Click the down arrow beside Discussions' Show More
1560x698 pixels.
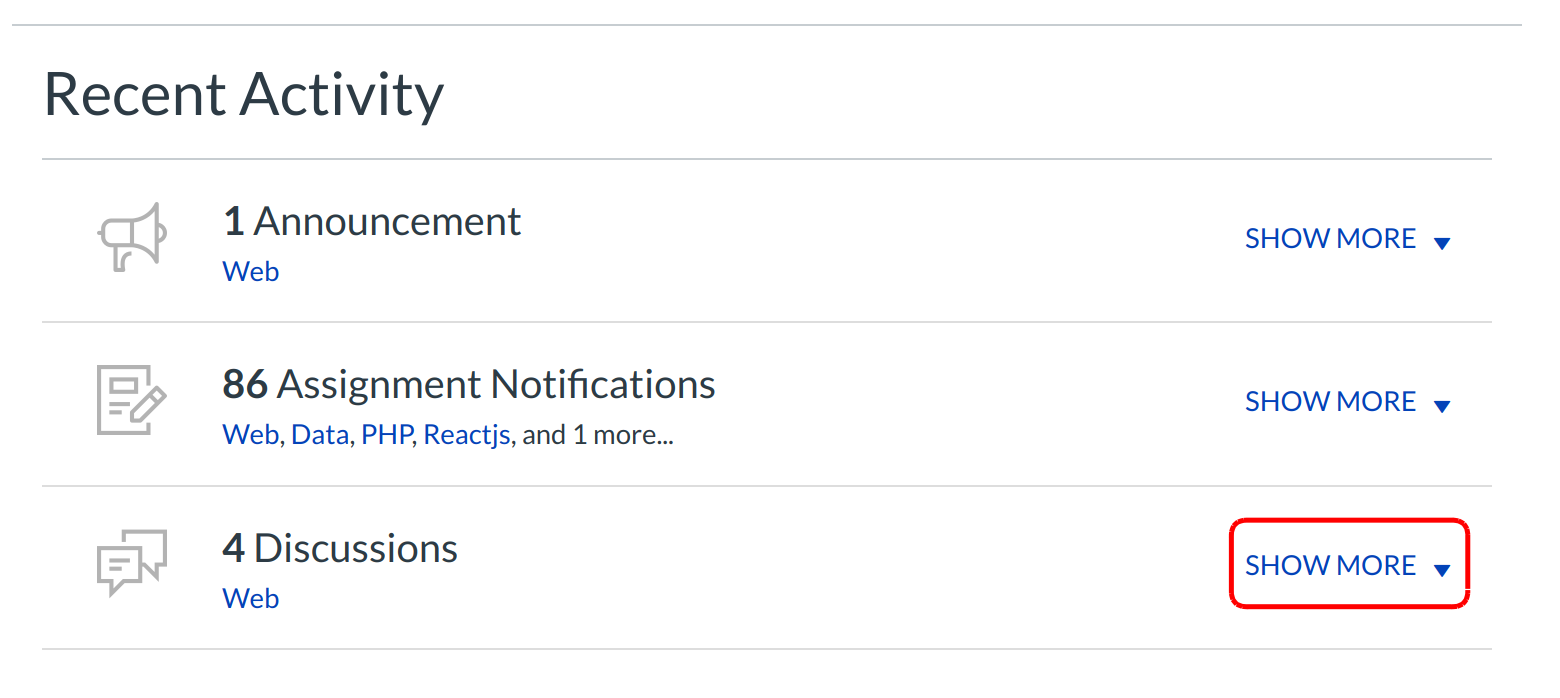click(x=1441, y=569)
